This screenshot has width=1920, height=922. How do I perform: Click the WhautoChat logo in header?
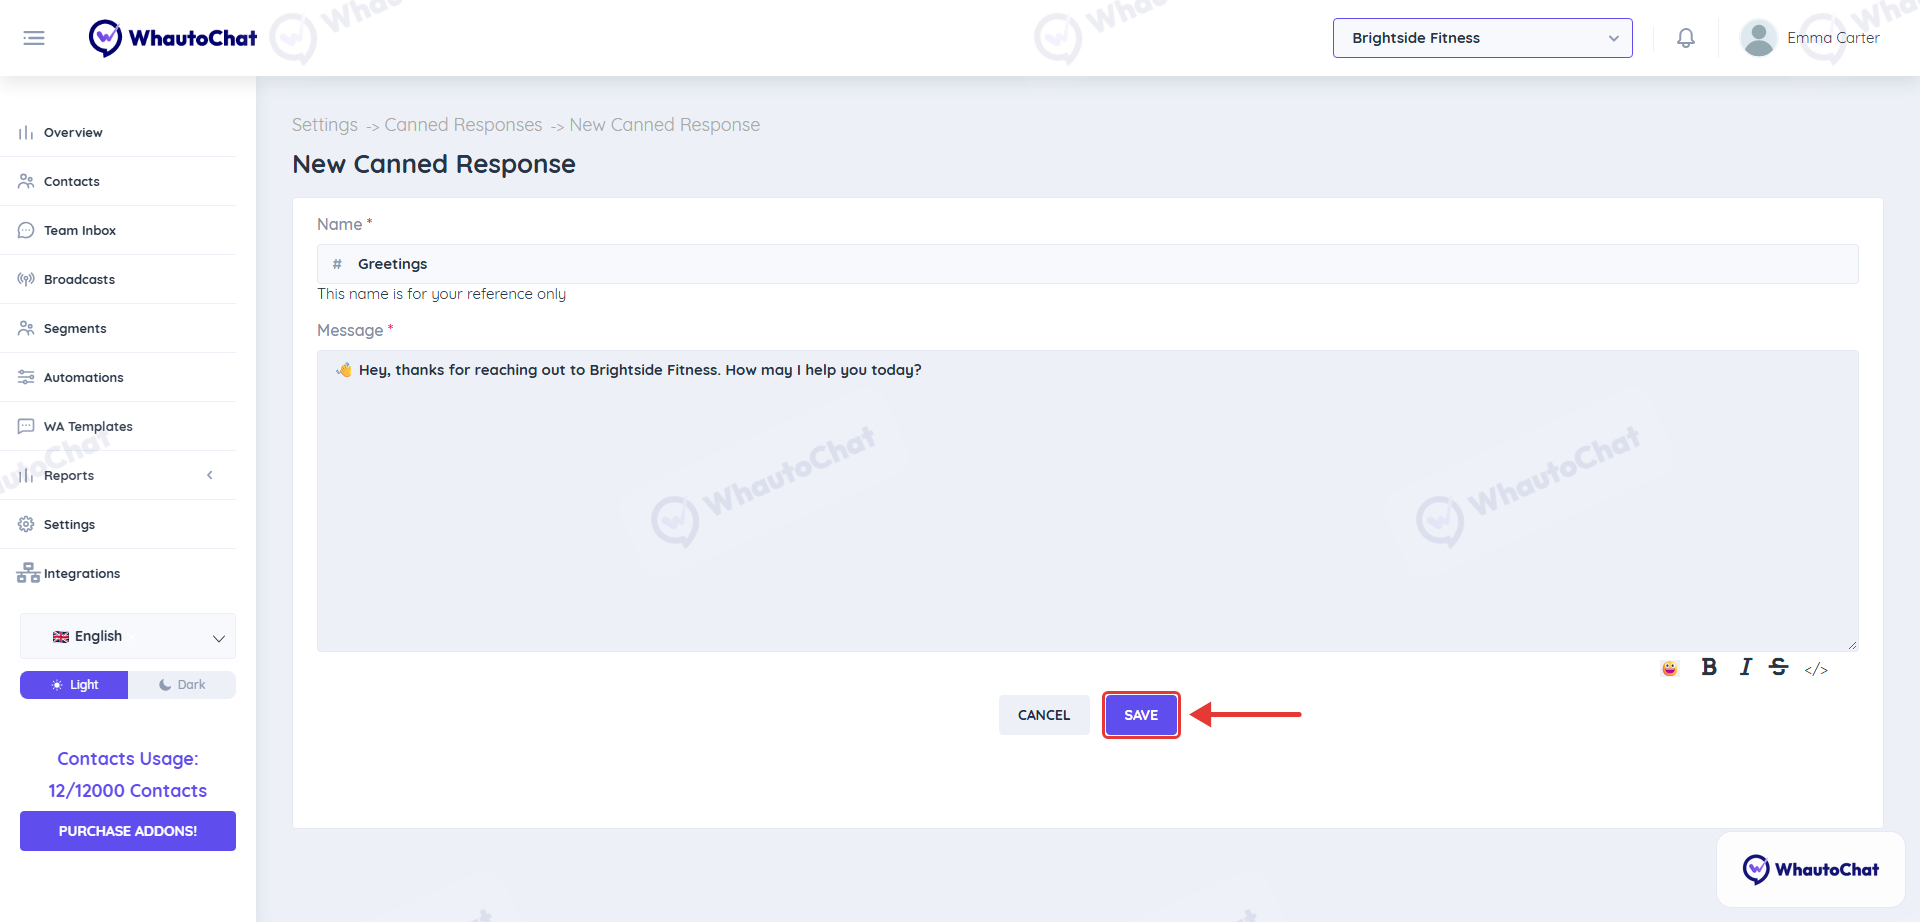pyautogui.click(x=172, y=38)
